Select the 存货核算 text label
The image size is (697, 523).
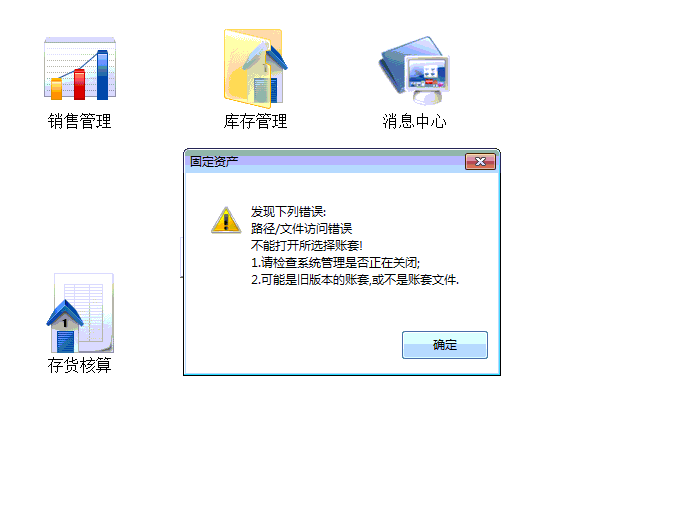pos(80,365)
